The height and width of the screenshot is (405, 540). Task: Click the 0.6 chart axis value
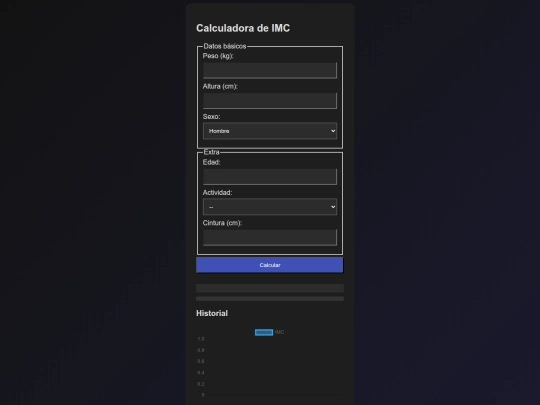pos(201,361)
